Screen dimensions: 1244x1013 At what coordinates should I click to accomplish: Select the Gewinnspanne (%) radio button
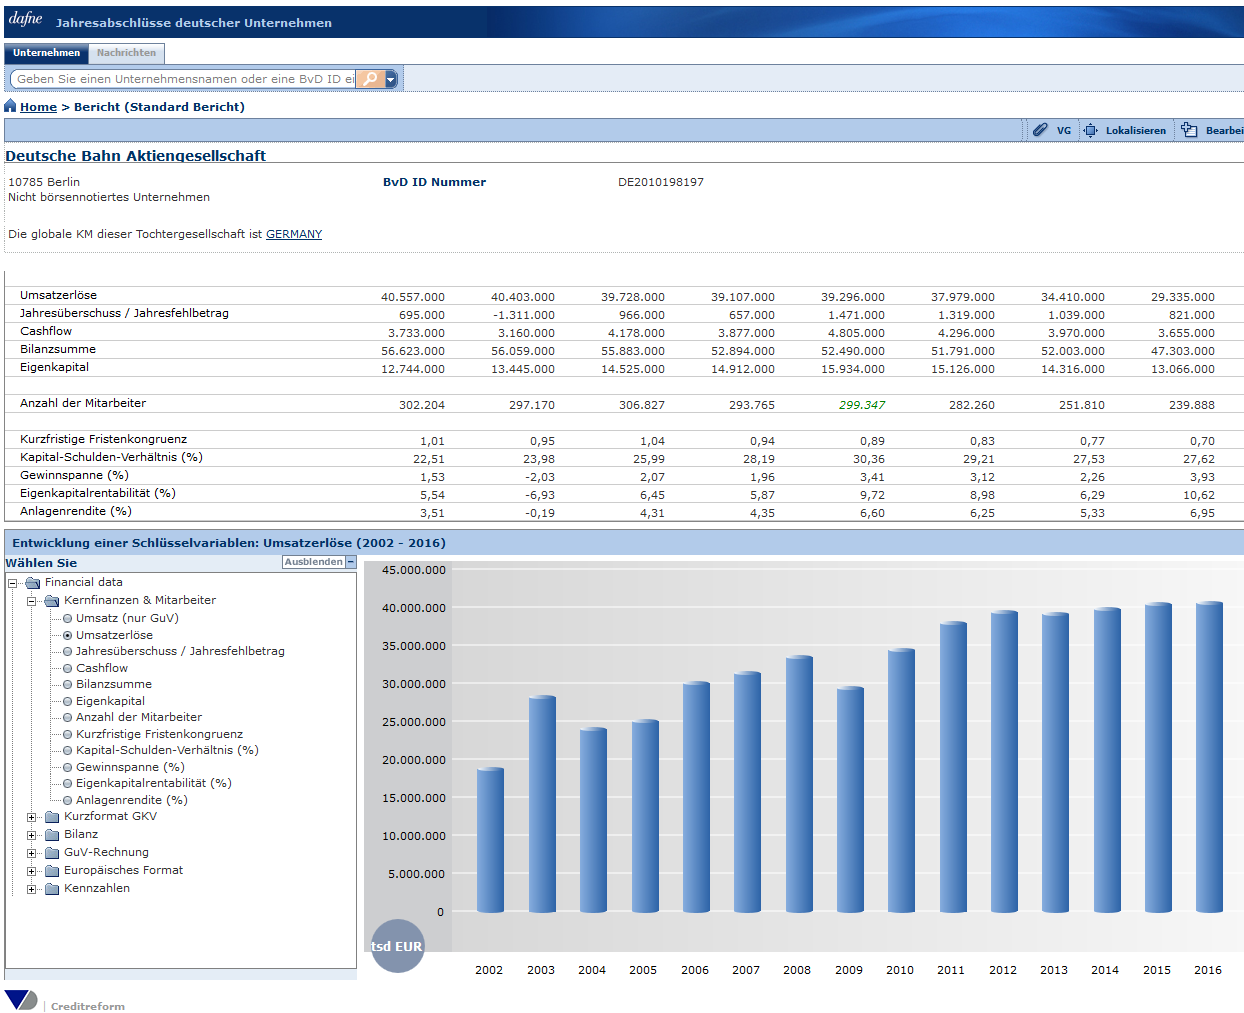tap(68, 767)
